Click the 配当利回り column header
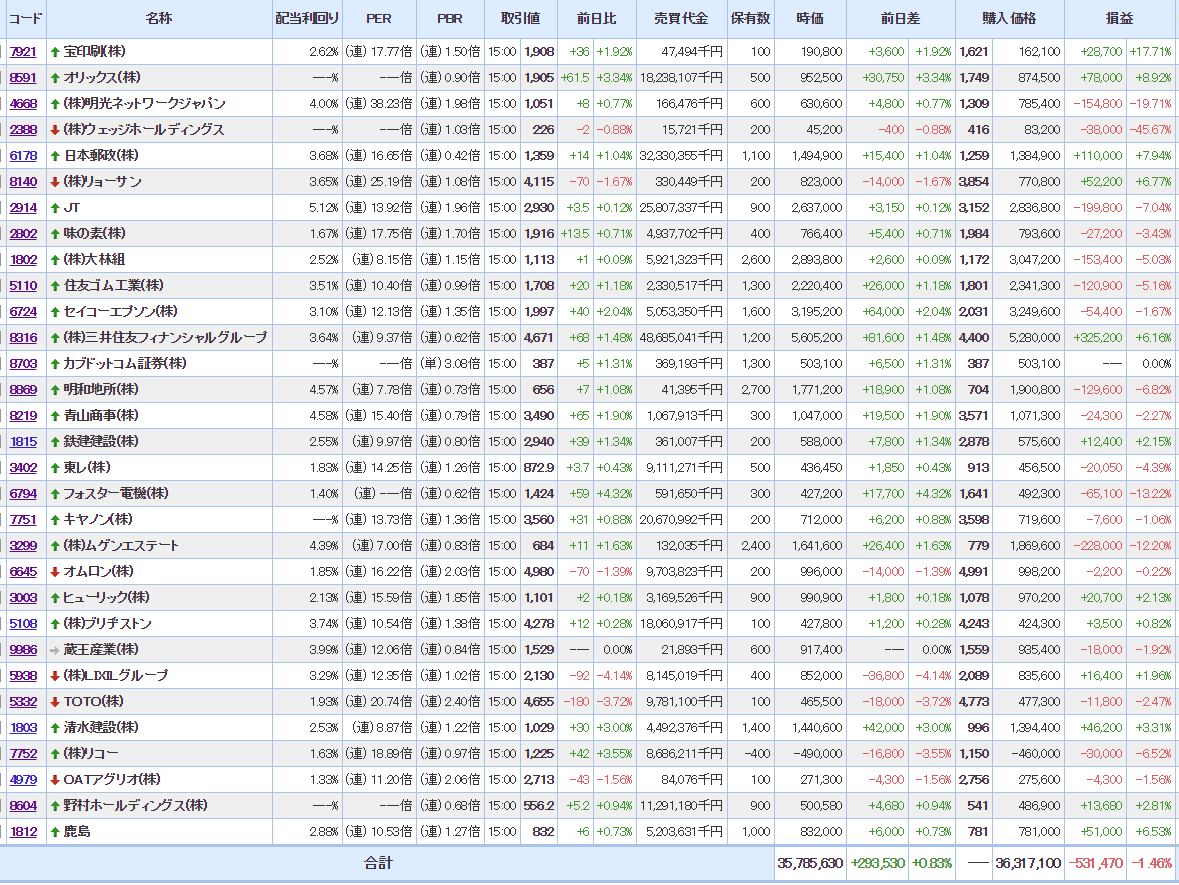This screenshot has height=885, width=1179. (307, 19)
